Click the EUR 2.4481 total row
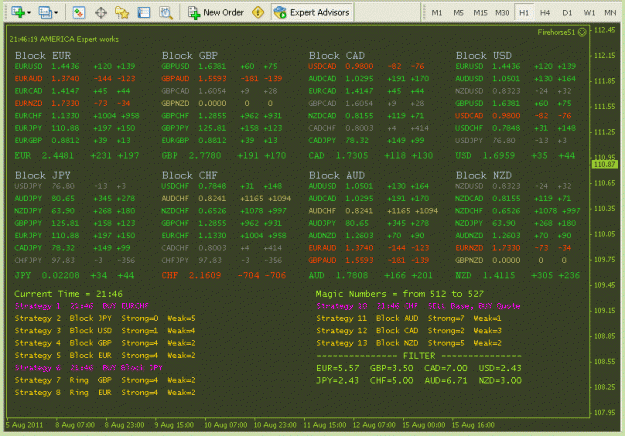 [x=77, y=155]
